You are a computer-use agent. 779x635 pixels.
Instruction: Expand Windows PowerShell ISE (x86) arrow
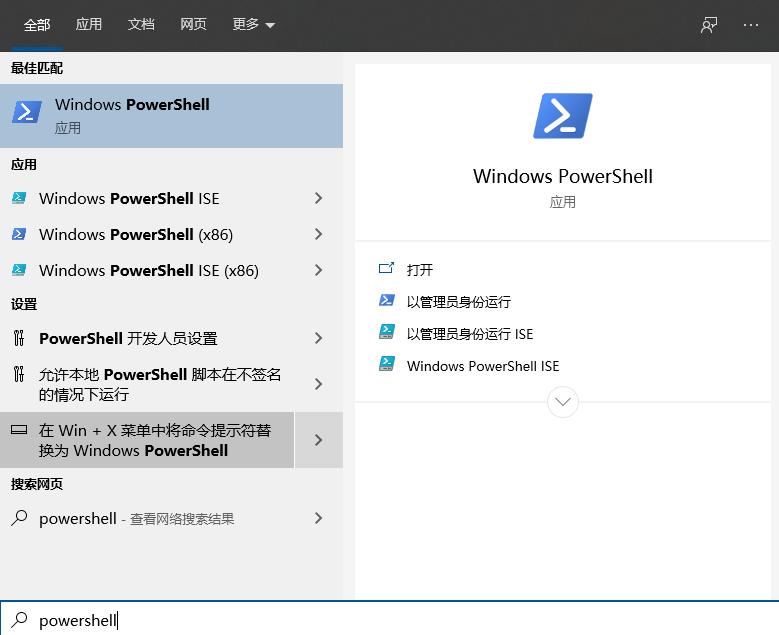pos(318,270)
